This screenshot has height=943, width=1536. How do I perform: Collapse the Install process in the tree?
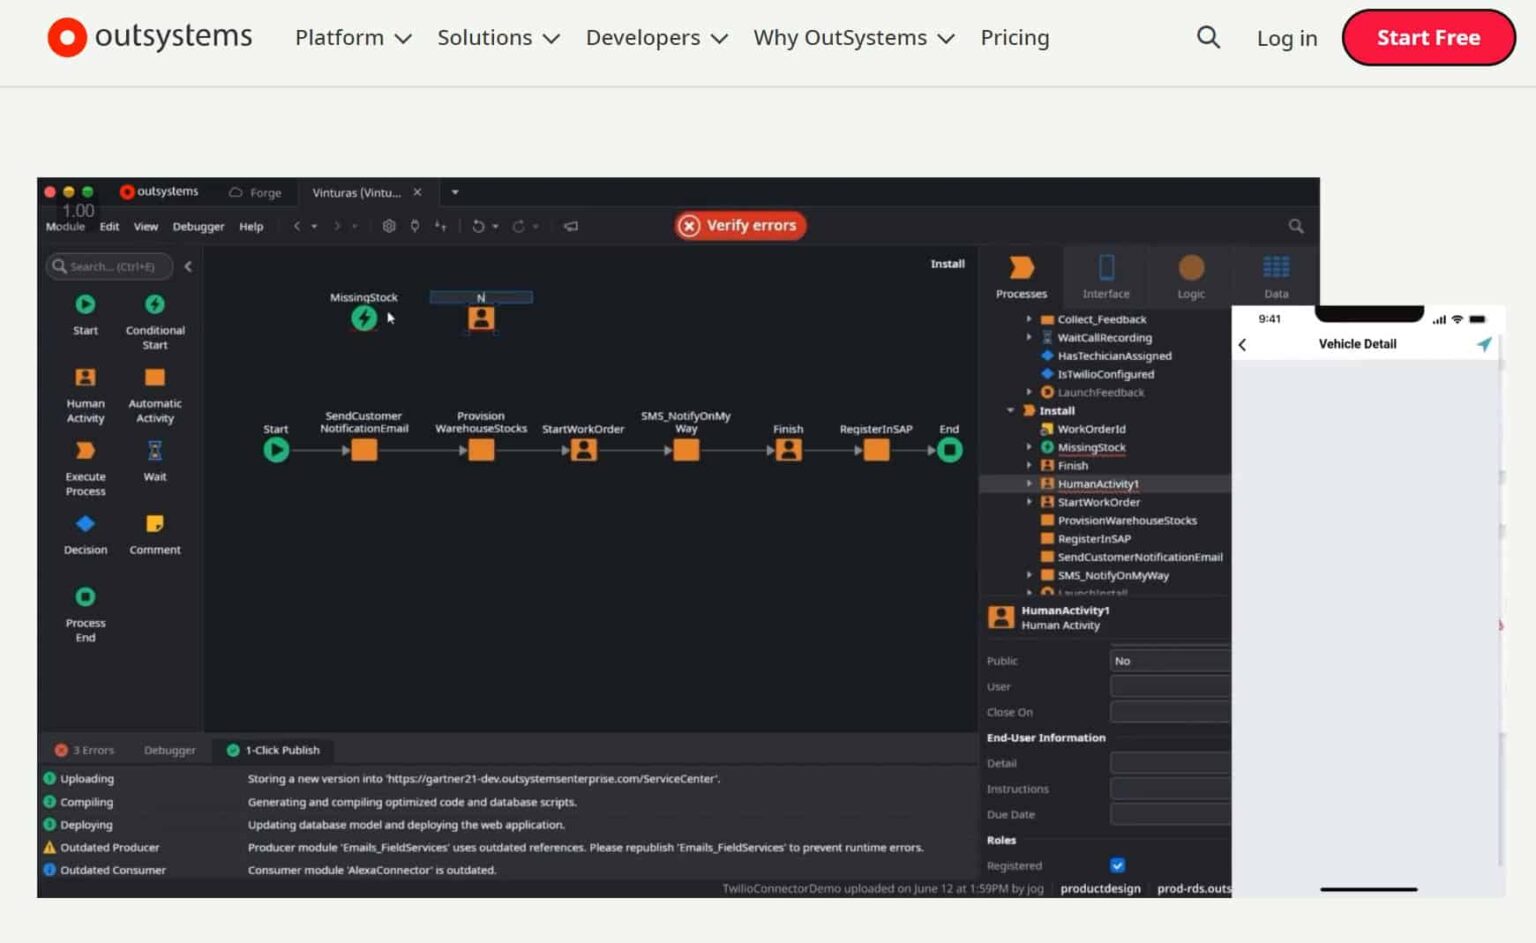[x=1009, y=410]
